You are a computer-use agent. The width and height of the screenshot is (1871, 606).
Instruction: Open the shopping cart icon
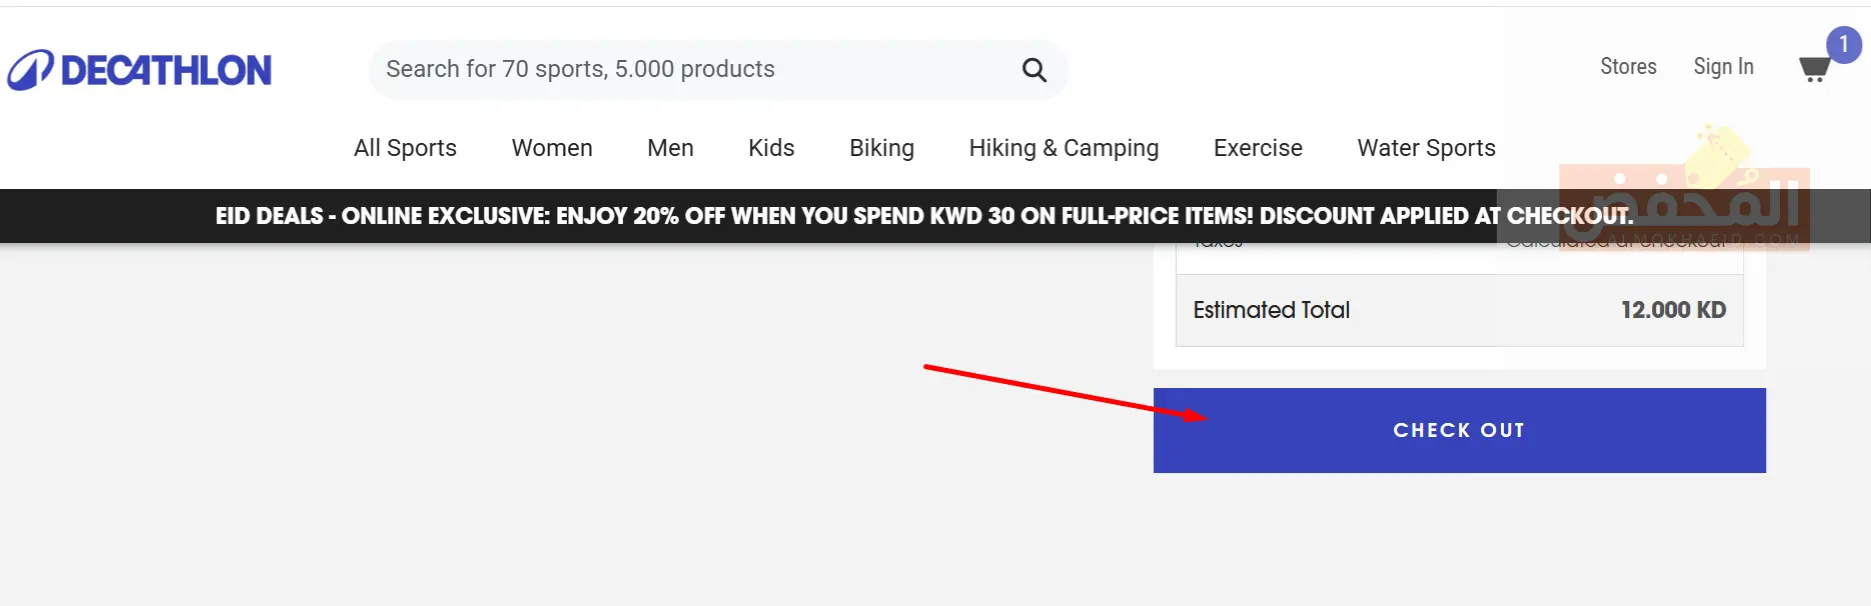click(1814, 70)
